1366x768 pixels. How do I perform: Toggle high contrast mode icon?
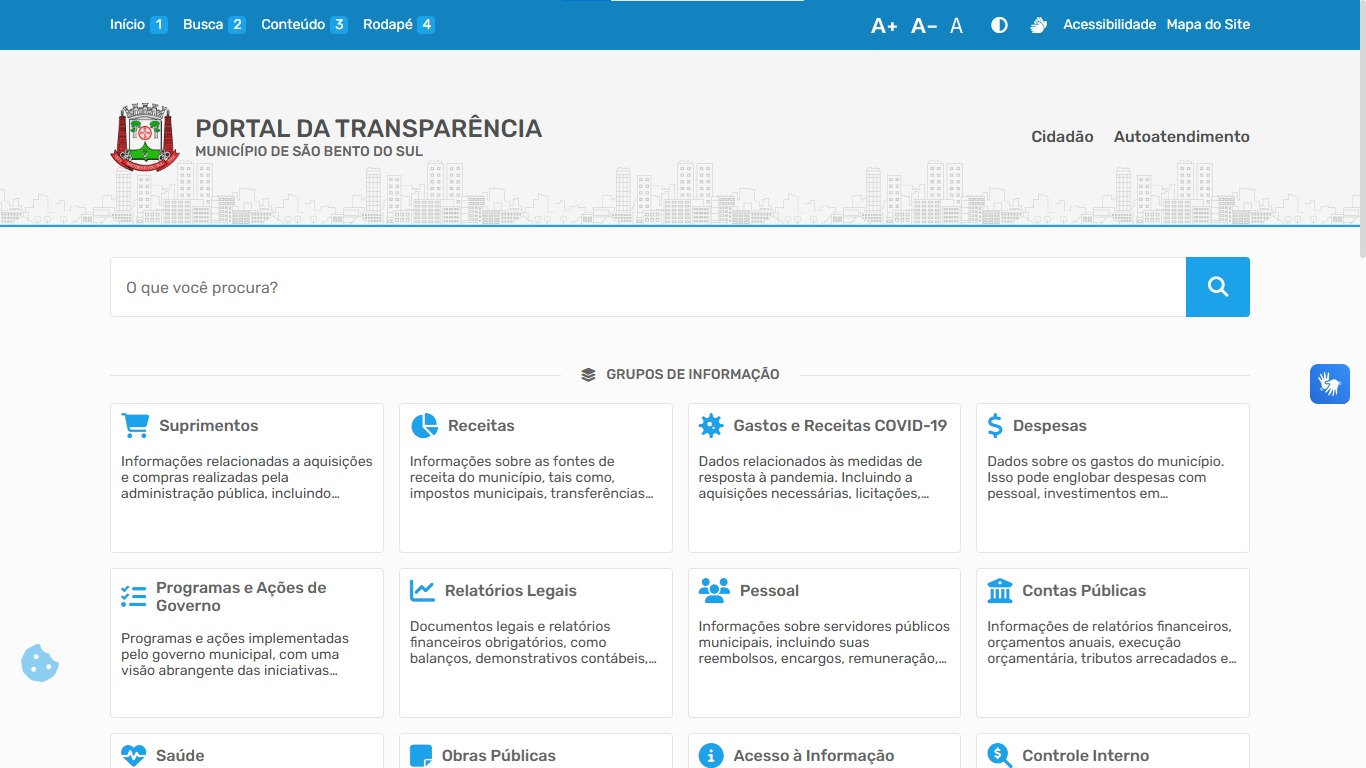tap(999, 25)
